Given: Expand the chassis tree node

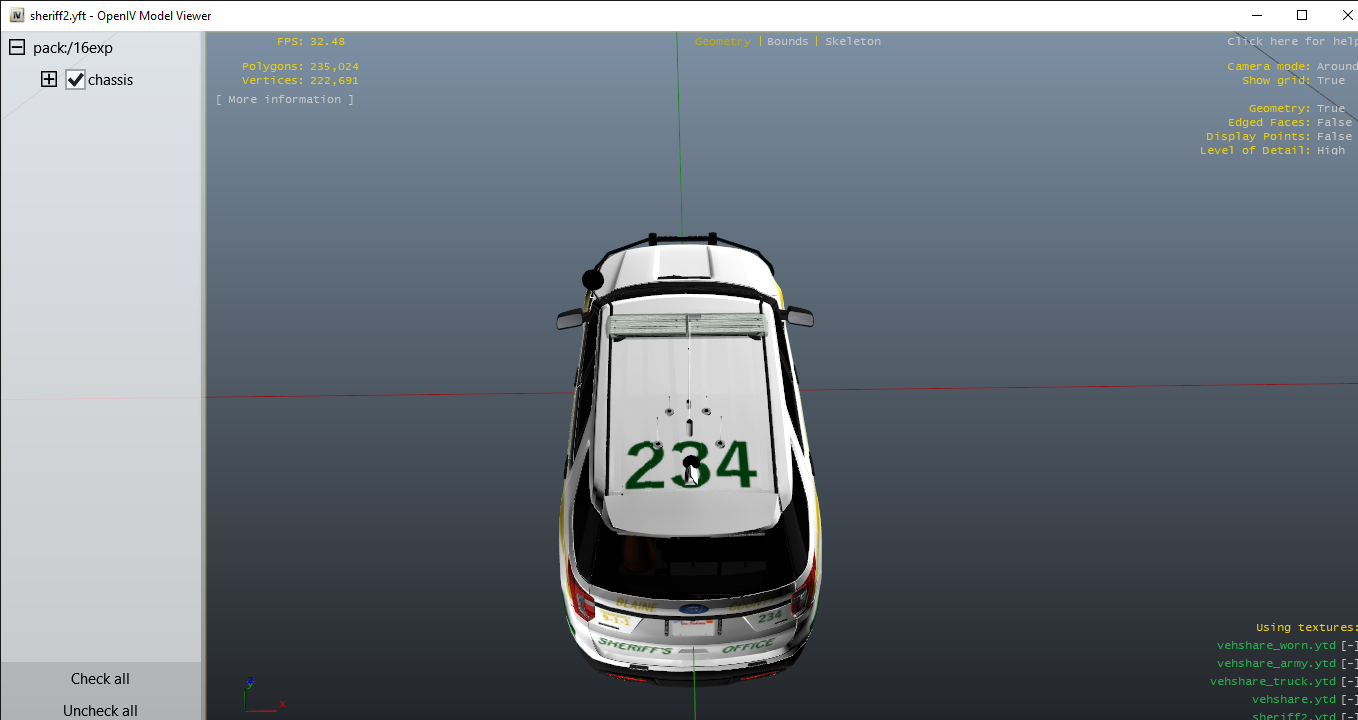Looking at the screenshot, I should tap(49, 80).
